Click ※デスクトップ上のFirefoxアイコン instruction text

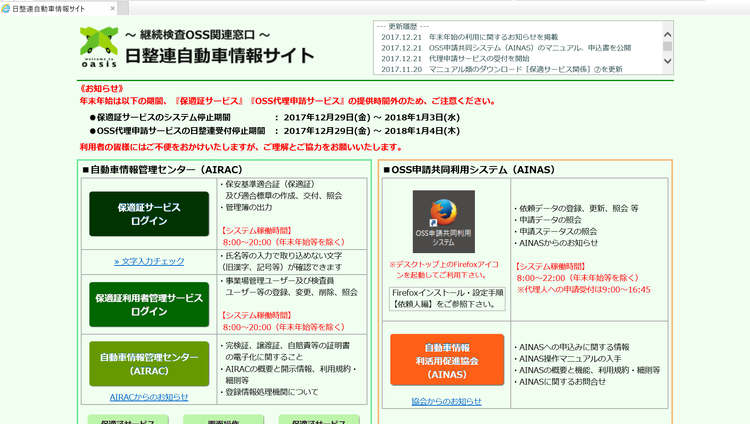coord(444,269)
